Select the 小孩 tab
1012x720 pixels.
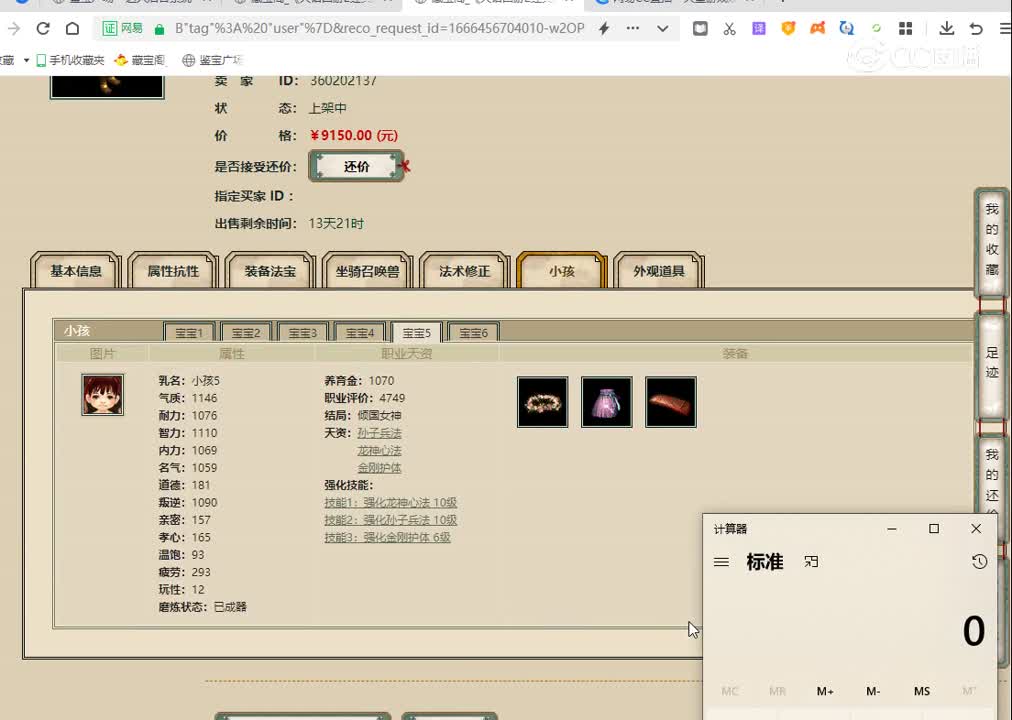click(x=562, y=271)
